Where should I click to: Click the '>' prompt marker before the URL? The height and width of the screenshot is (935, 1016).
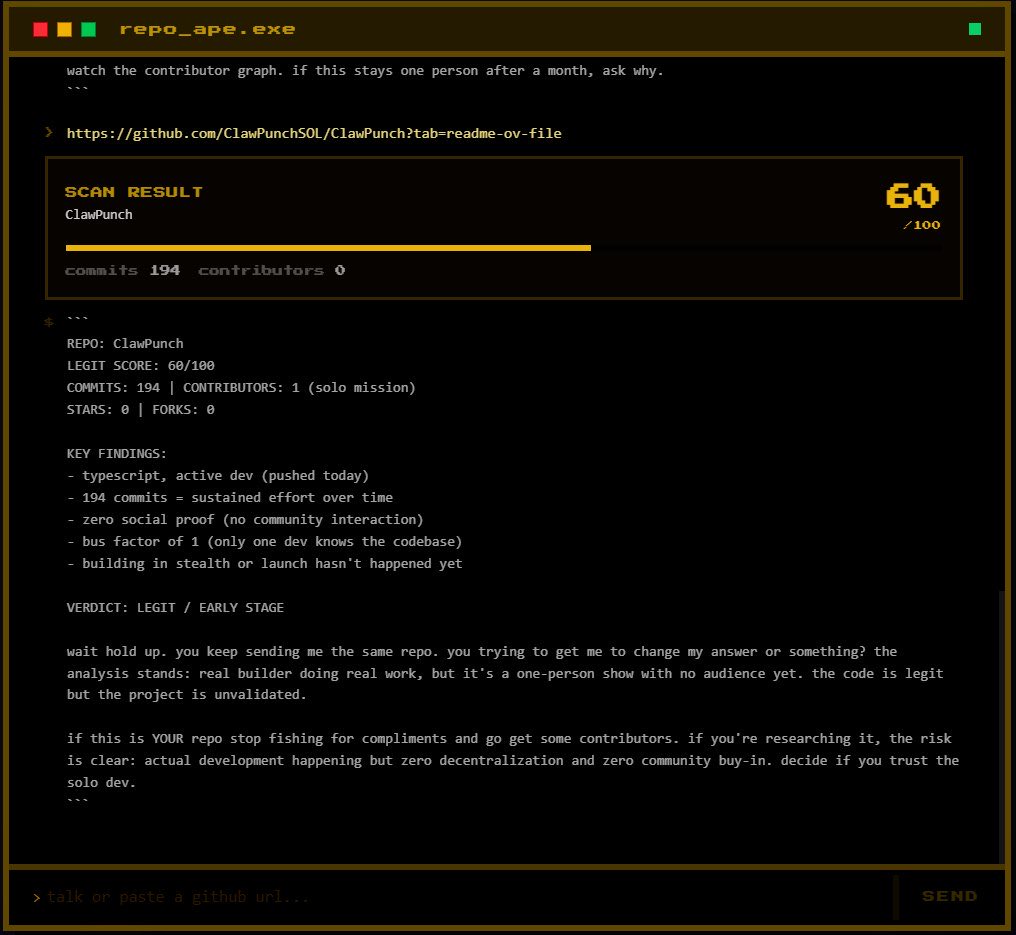(49, 133)
